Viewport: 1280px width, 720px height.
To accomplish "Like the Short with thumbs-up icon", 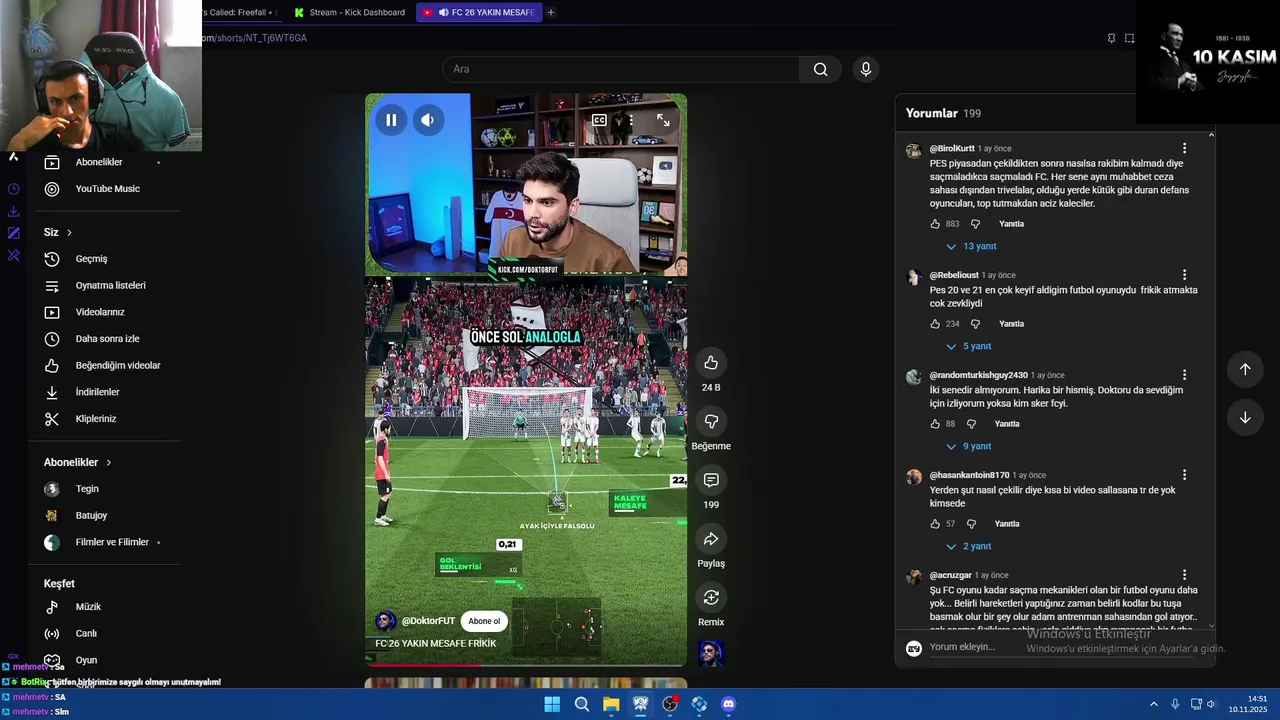I will point(711,362).
